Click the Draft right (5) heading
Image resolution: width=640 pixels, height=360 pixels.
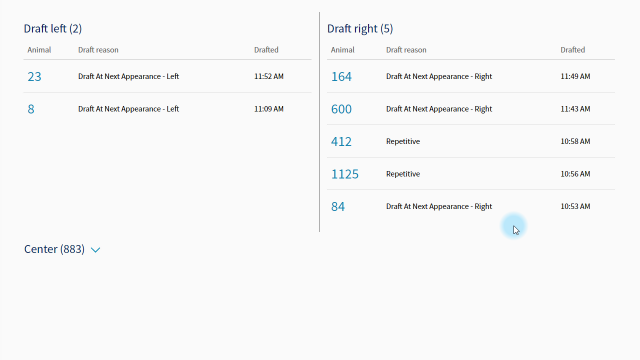pyautogui.click(x=360, y=29)
